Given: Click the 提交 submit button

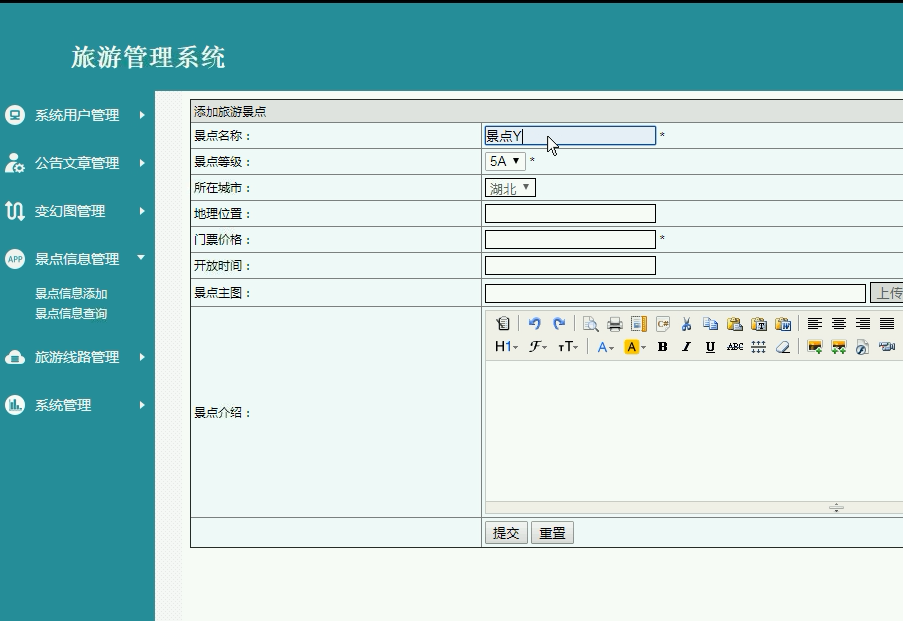Looking at the screenshot, I should point(506,533).
